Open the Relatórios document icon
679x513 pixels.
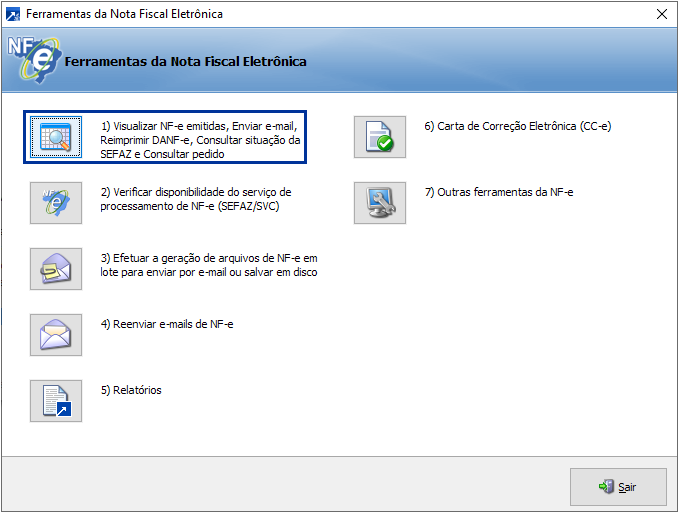(56, 401)
